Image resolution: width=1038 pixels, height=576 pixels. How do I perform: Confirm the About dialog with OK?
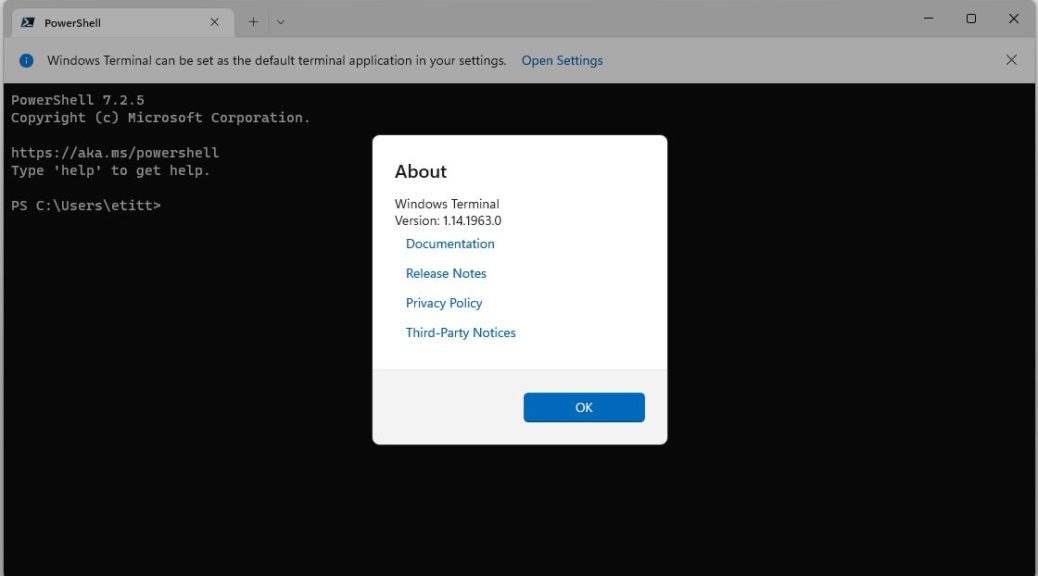584,407
